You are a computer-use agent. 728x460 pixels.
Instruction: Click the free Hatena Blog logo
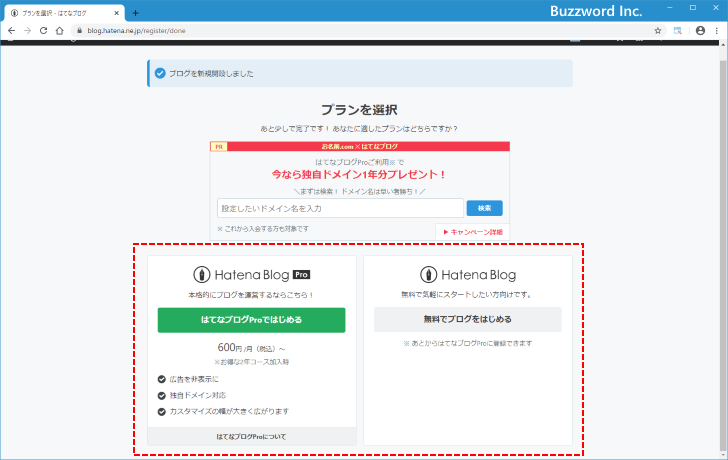tap(468, 275)
